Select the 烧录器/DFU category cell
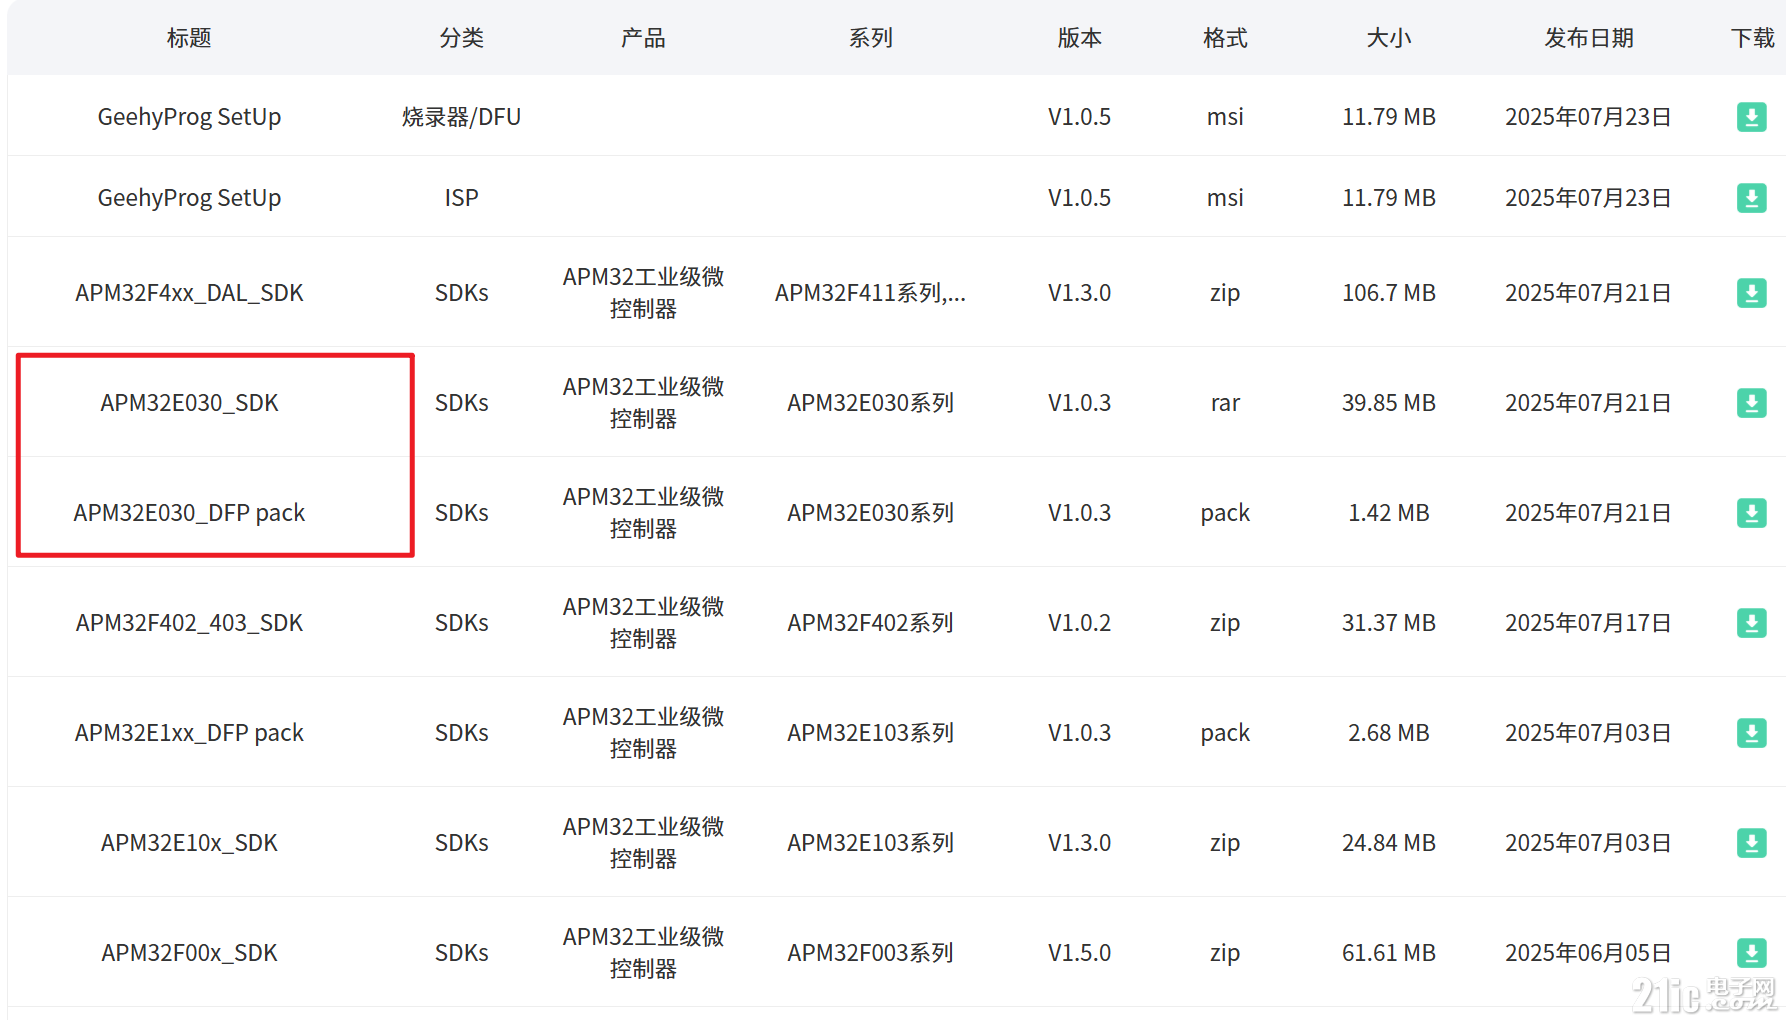 coord(461,117)
